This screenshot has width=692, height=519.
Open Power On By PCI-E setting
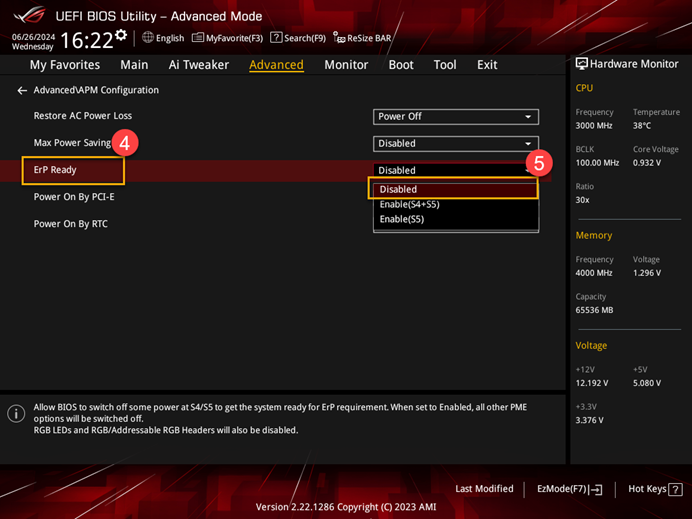tap(74, 197)
